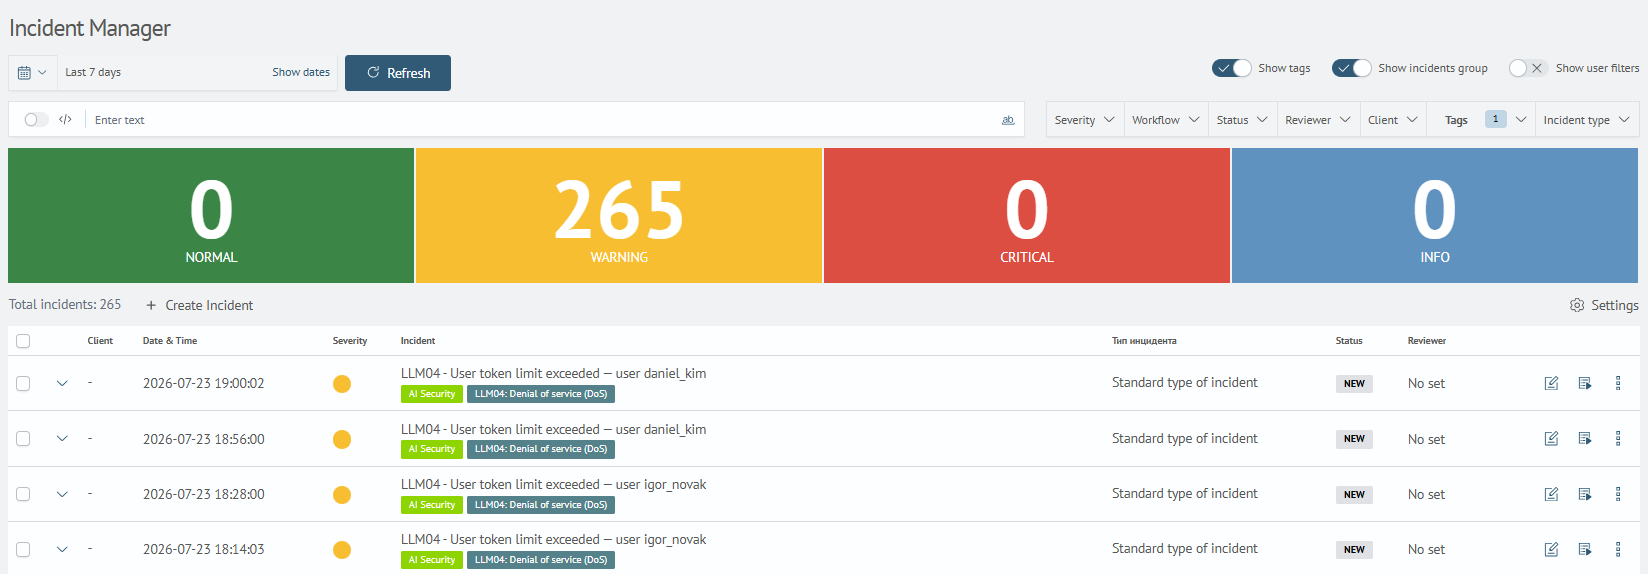Sort by Incident column header
This screenshot has width=1648, height=574.
pos(418,341)
